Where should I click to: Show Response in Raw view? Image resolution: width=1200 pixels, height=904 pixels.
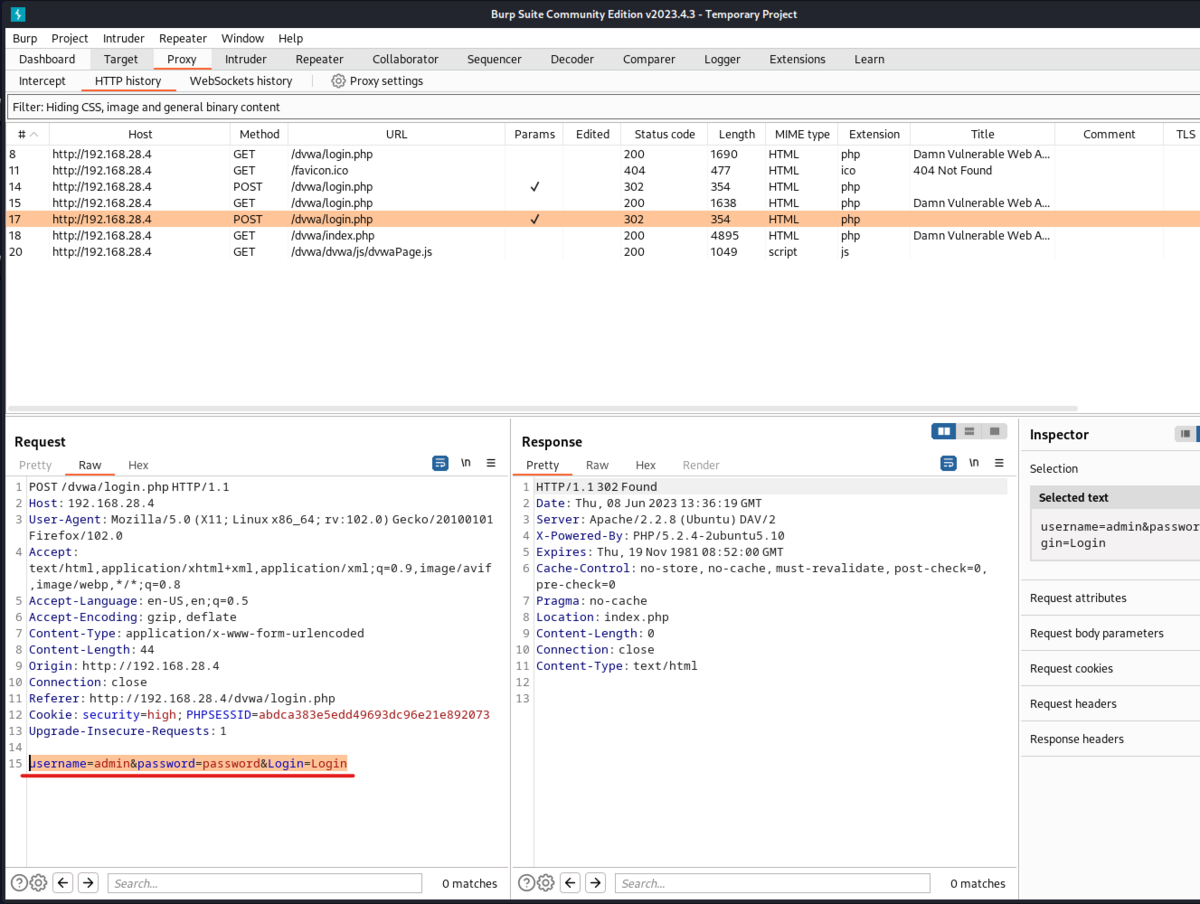(597, 465)
